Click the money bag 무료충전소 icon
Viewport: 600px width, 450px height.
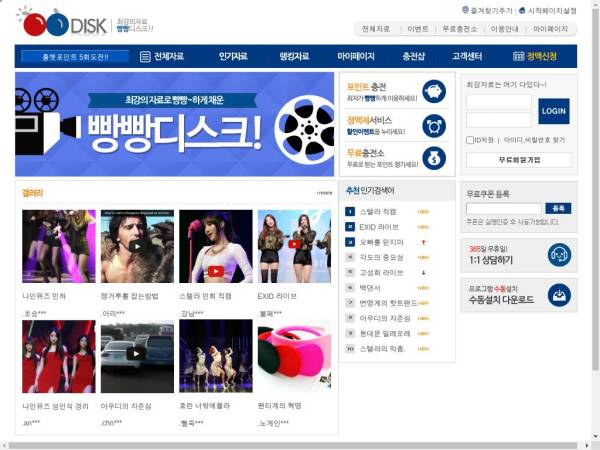[x=433, y=158]
